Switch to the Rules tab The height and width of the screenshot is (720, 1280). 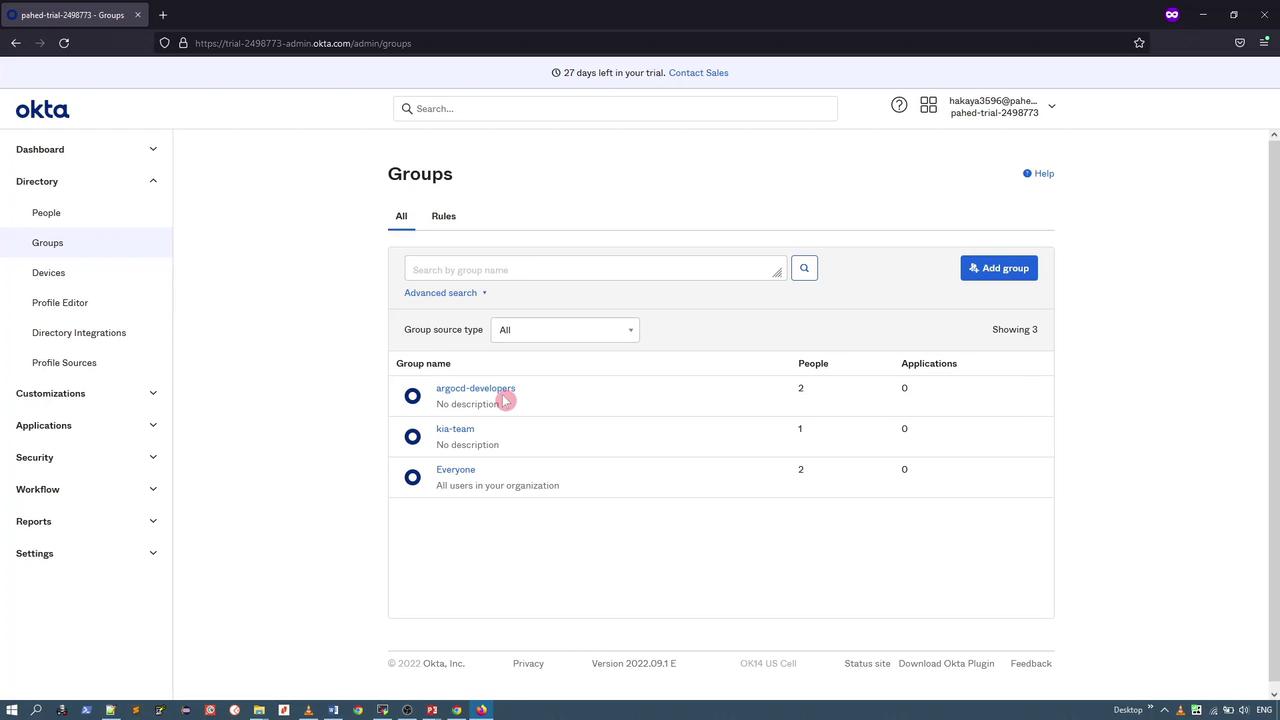tap(443, 216)
